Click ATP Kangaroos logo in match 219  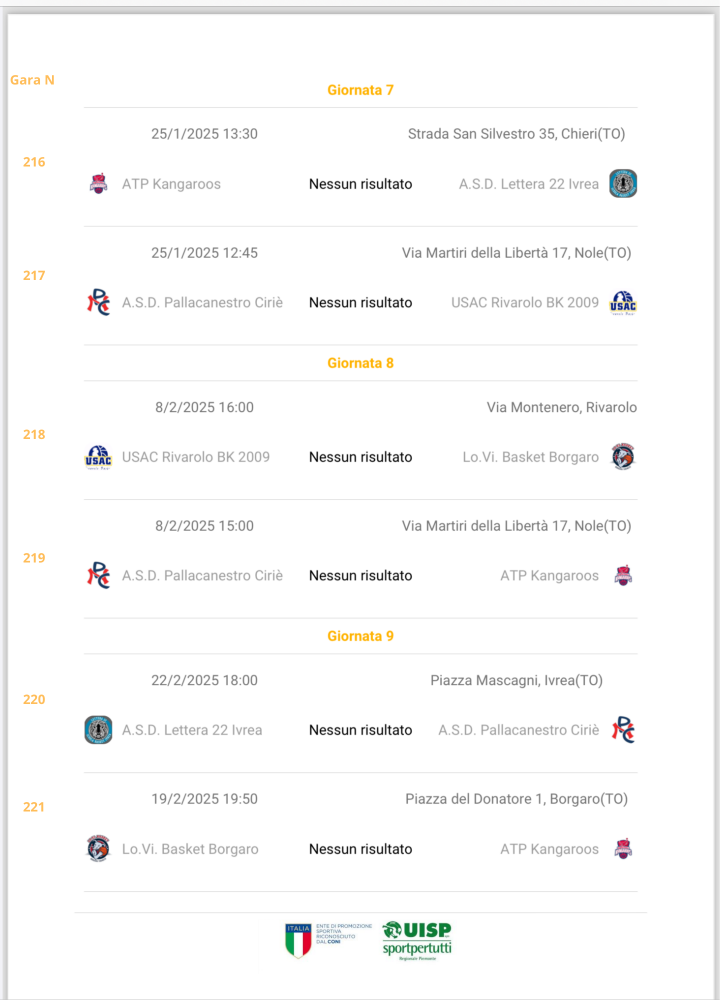(623, 575)
